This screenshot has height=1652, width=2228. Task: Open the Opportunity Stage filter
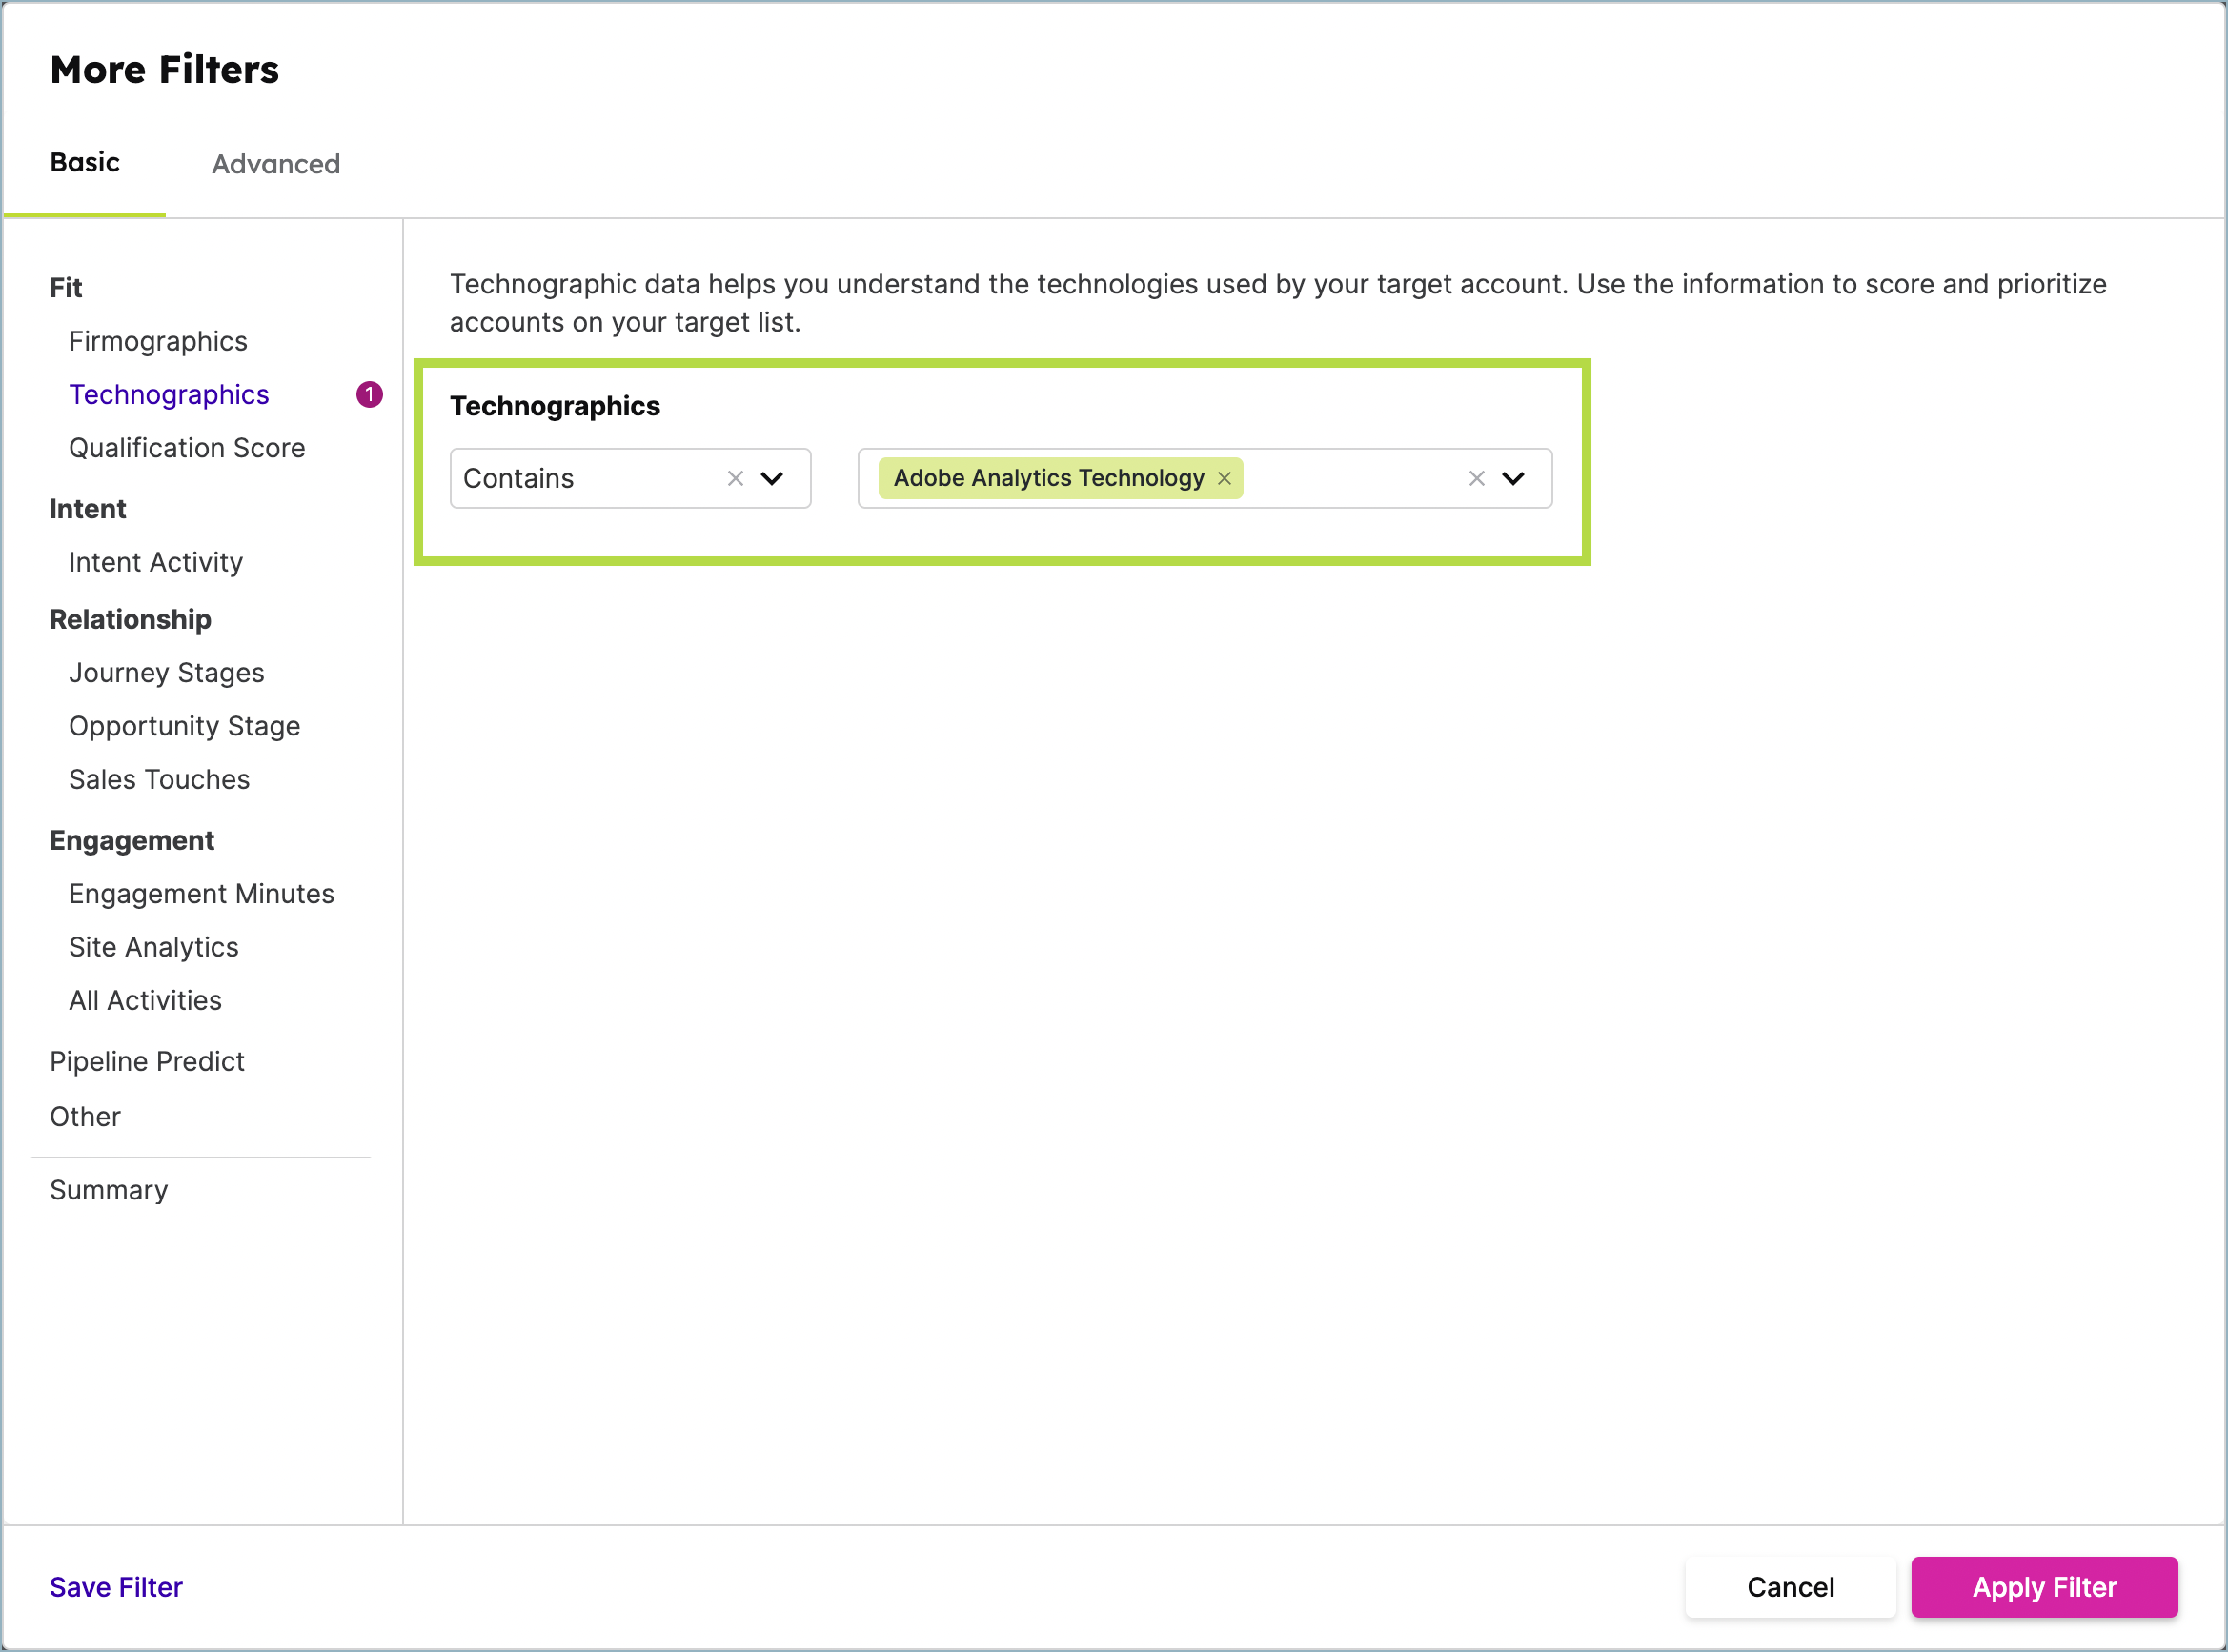184,726
